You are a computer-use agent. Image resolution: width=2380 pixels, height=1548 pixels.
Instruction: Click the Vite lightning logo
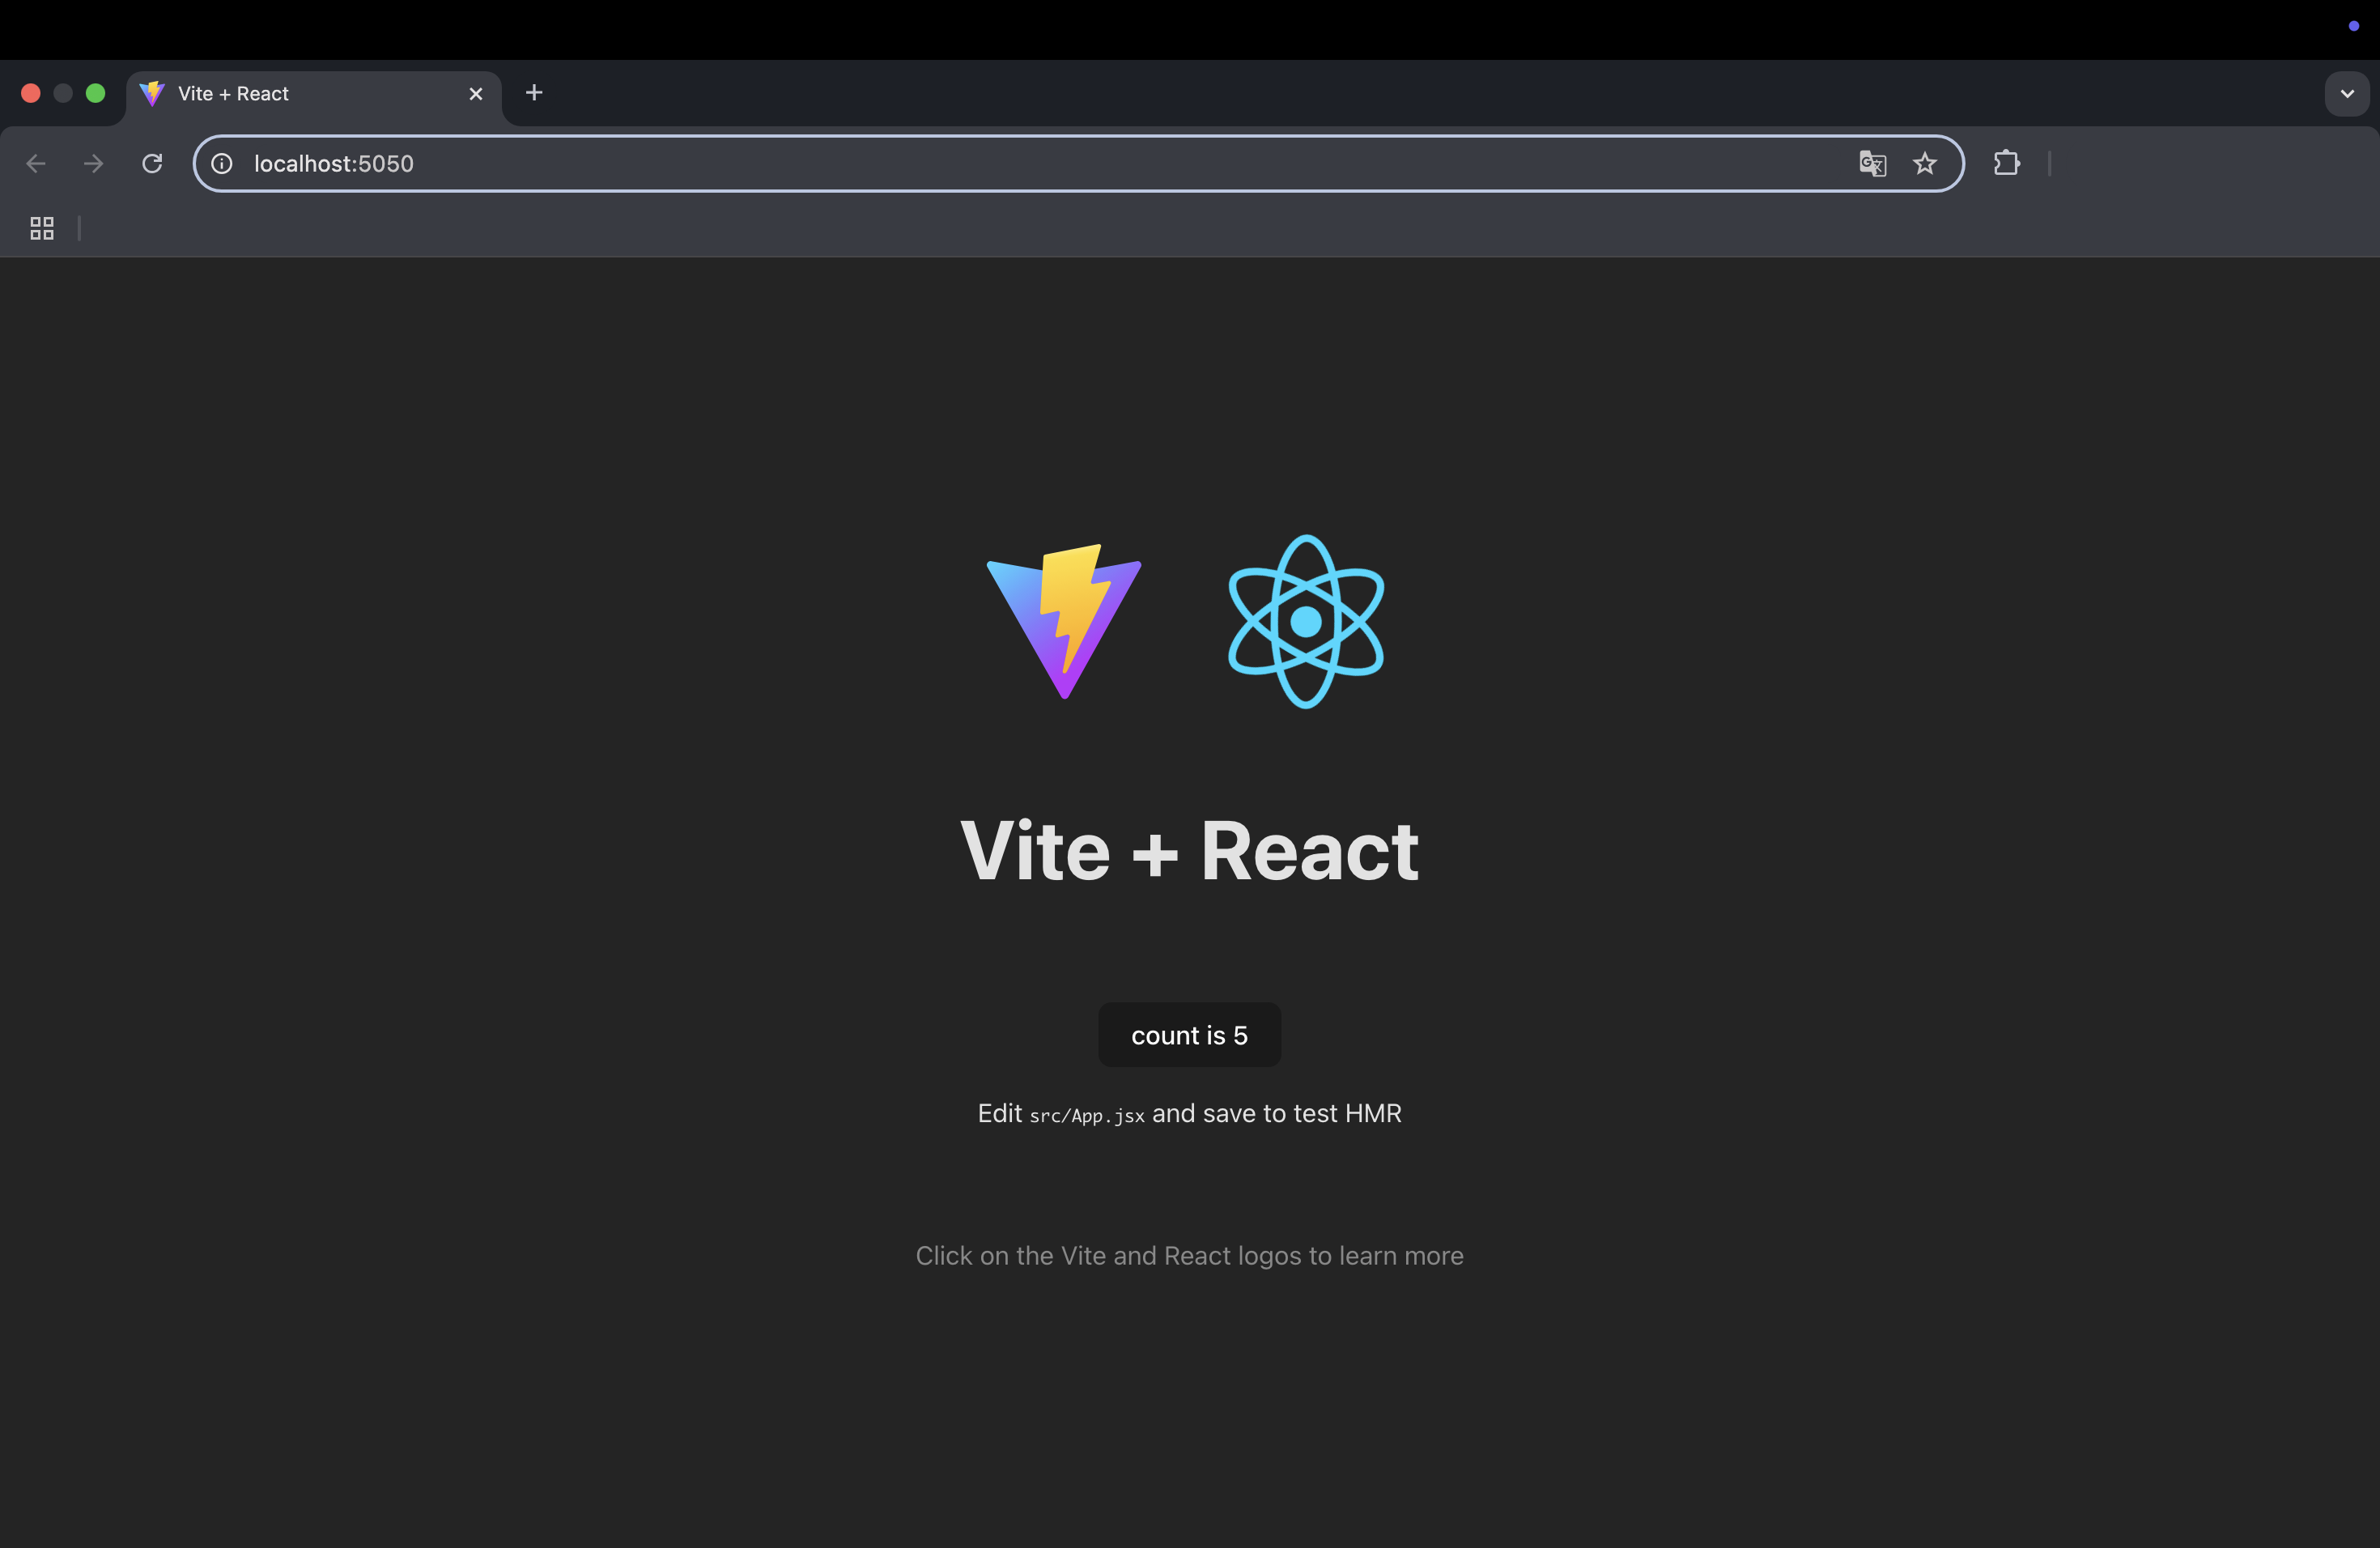(x=1064, y=621)
